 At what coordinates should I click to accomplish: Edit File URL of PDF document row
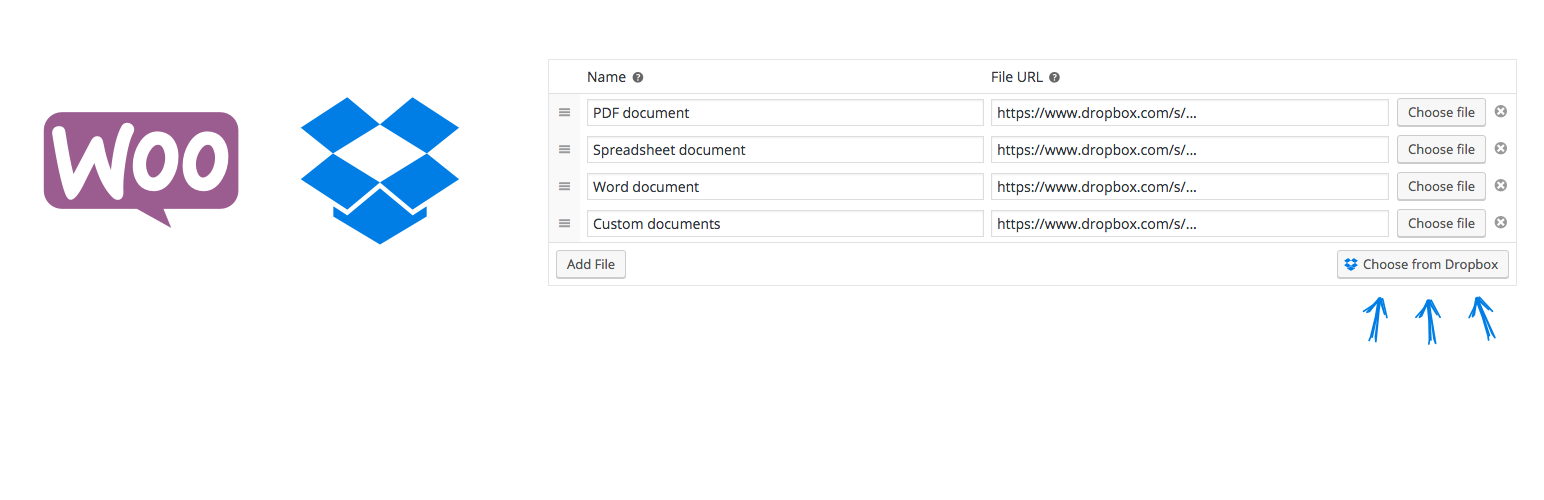(1190, 112)
